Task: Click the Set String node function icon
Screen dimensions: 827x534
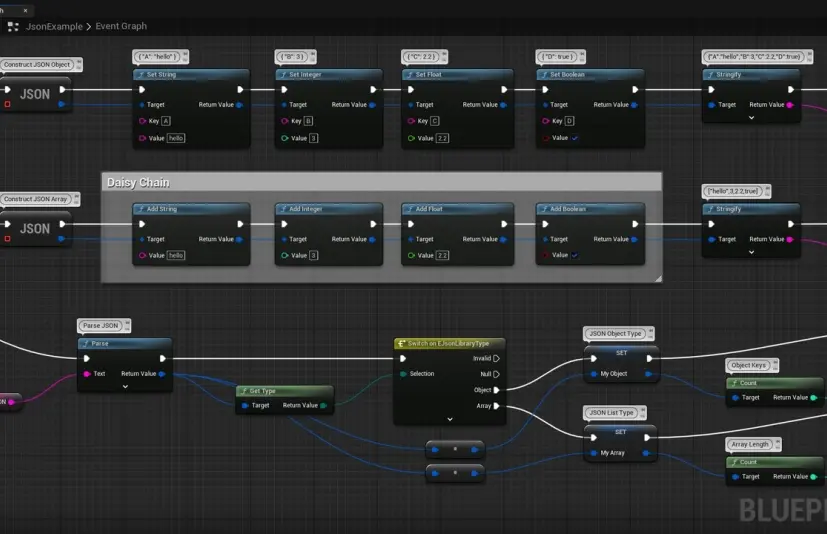Action: [141, 75]
